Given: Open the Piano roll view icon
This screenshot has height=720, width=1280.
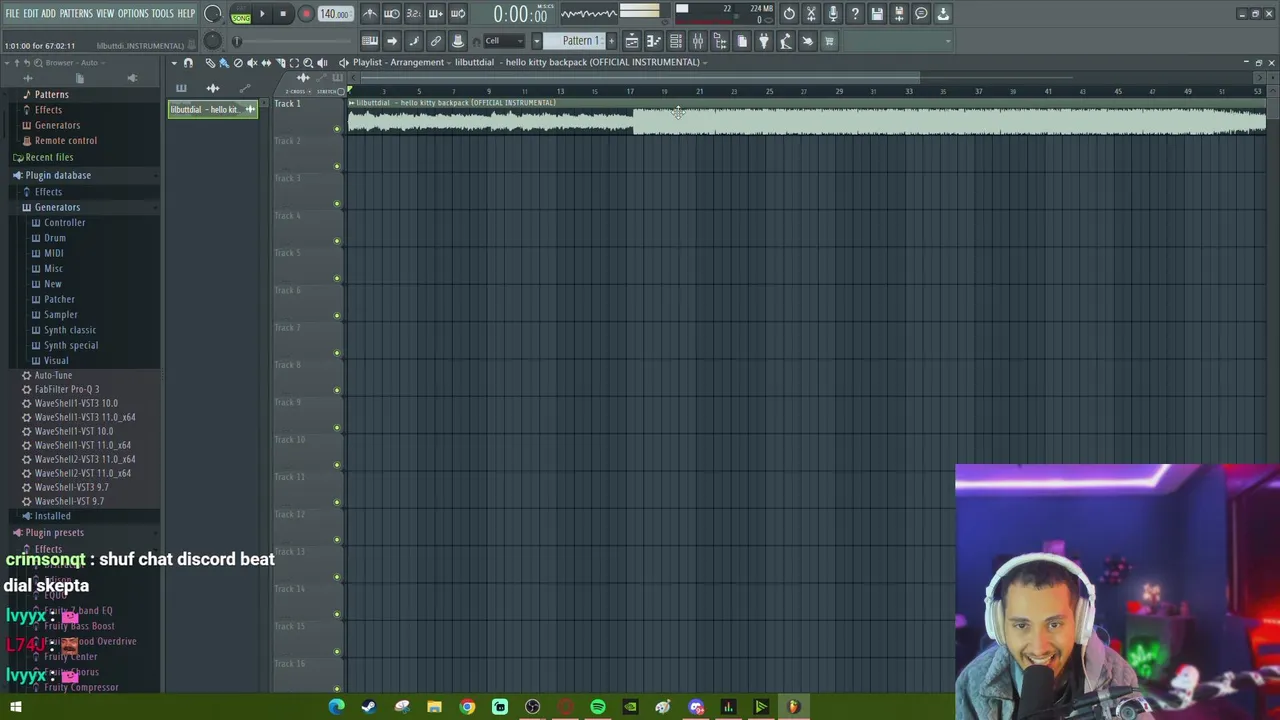Looking at the screenshot, I should (x=654, y=41).
